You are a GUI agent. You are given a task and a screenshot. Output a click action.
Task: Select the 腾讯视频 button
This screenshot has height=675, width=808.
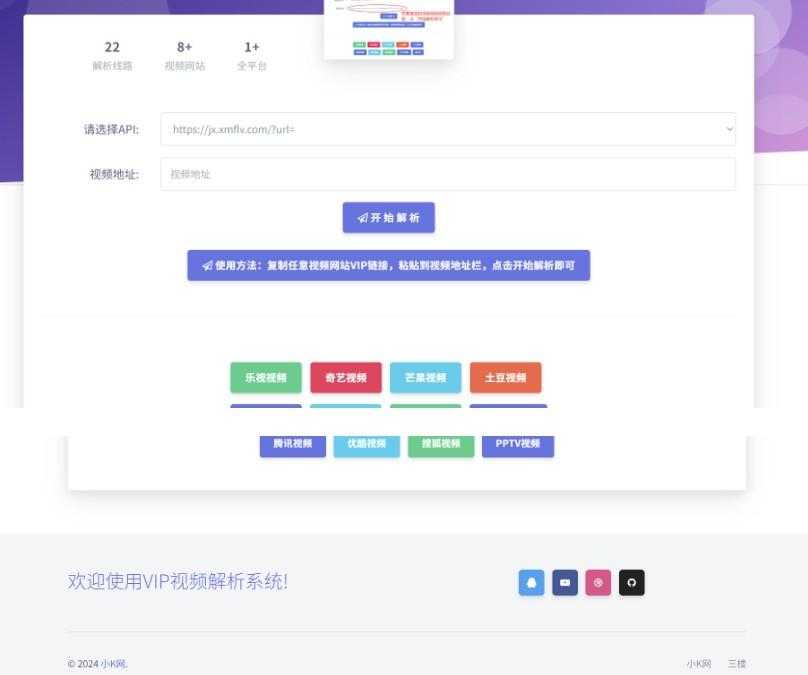pos(290,445)
